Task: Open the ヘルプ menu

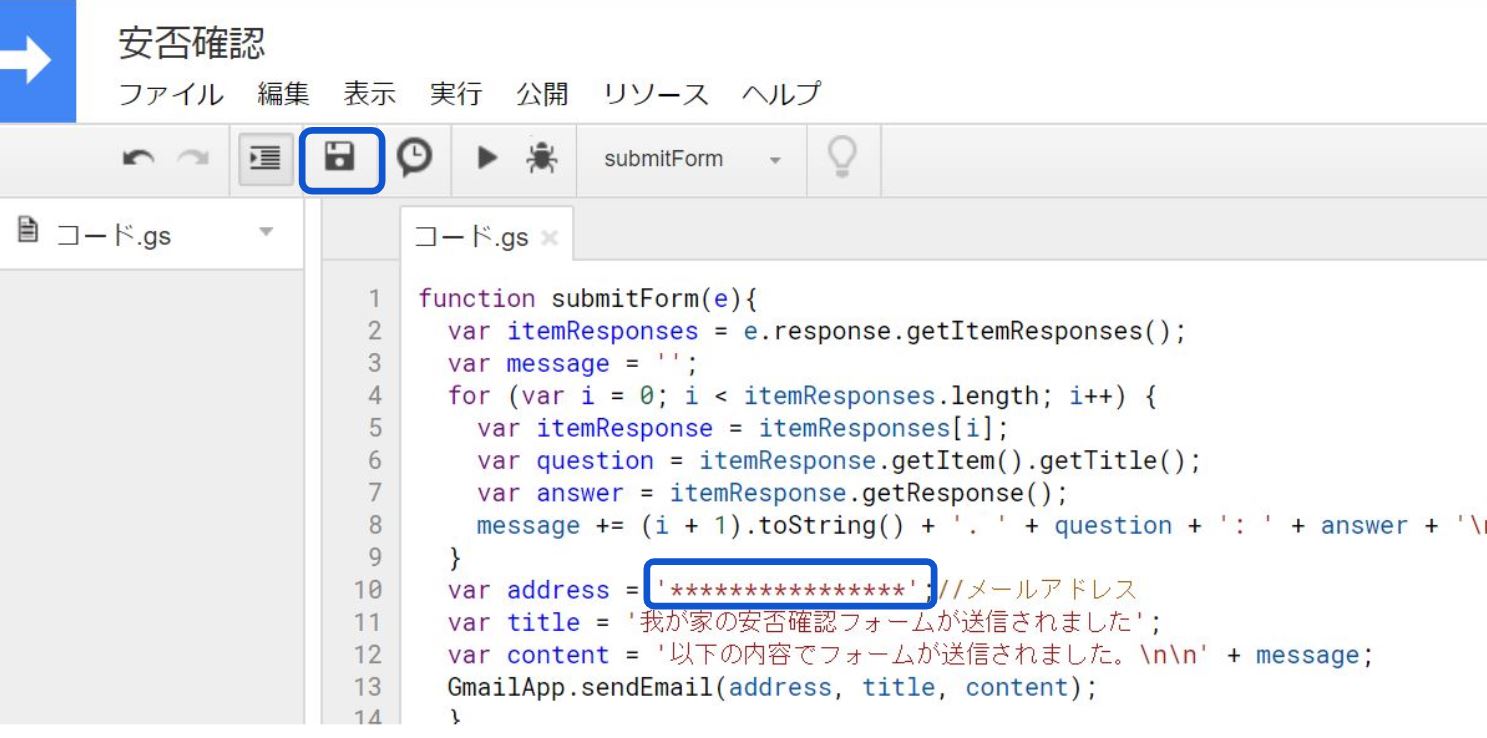Action: pos(781,94)
